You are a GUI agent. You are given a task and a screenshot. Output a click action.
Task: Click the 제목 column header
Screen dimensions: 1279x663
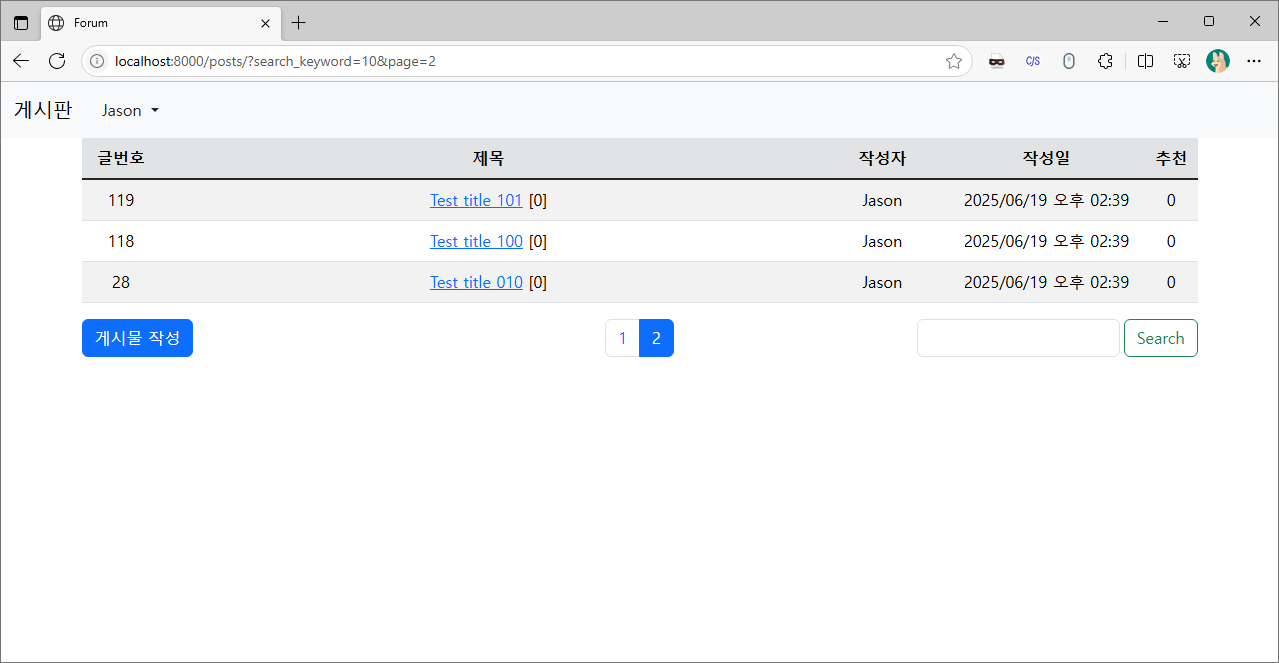click(x=488, y=158)
